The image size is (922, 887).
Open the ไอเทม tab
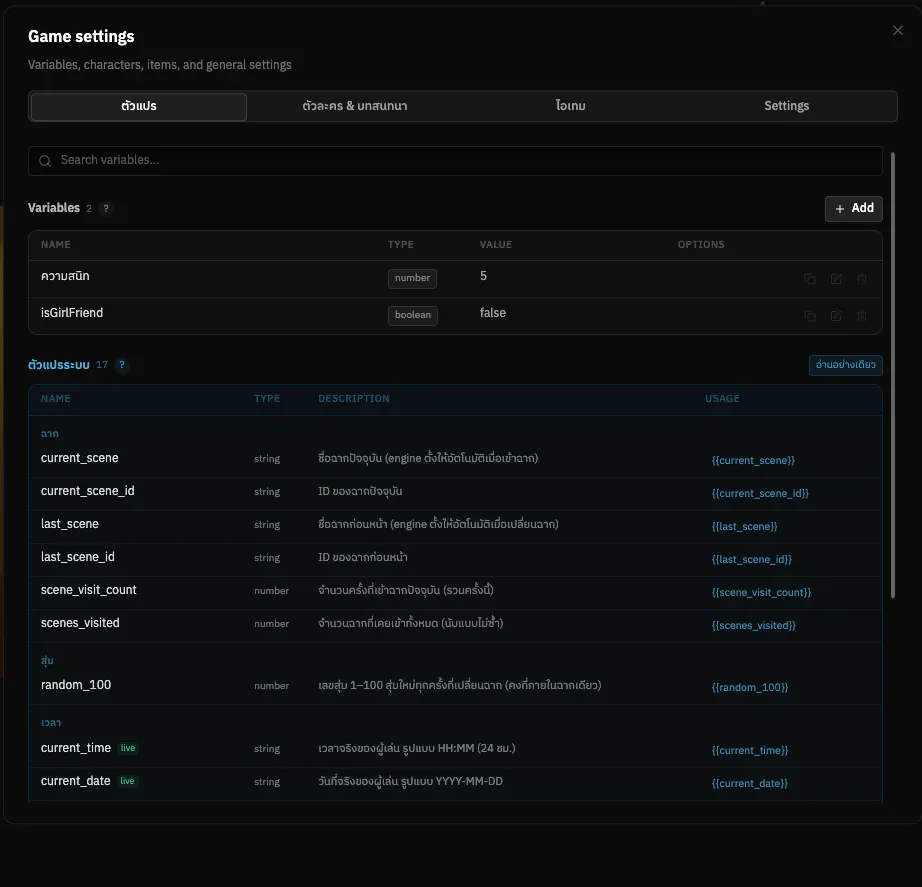pos(570,106)
